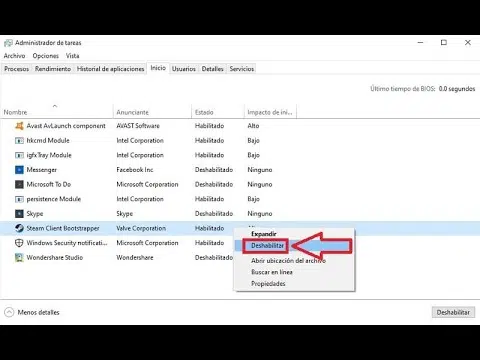This screenshot has height=360, width=480.
Task: Click Wondershare publisher cell
Action: pos(135,258)
